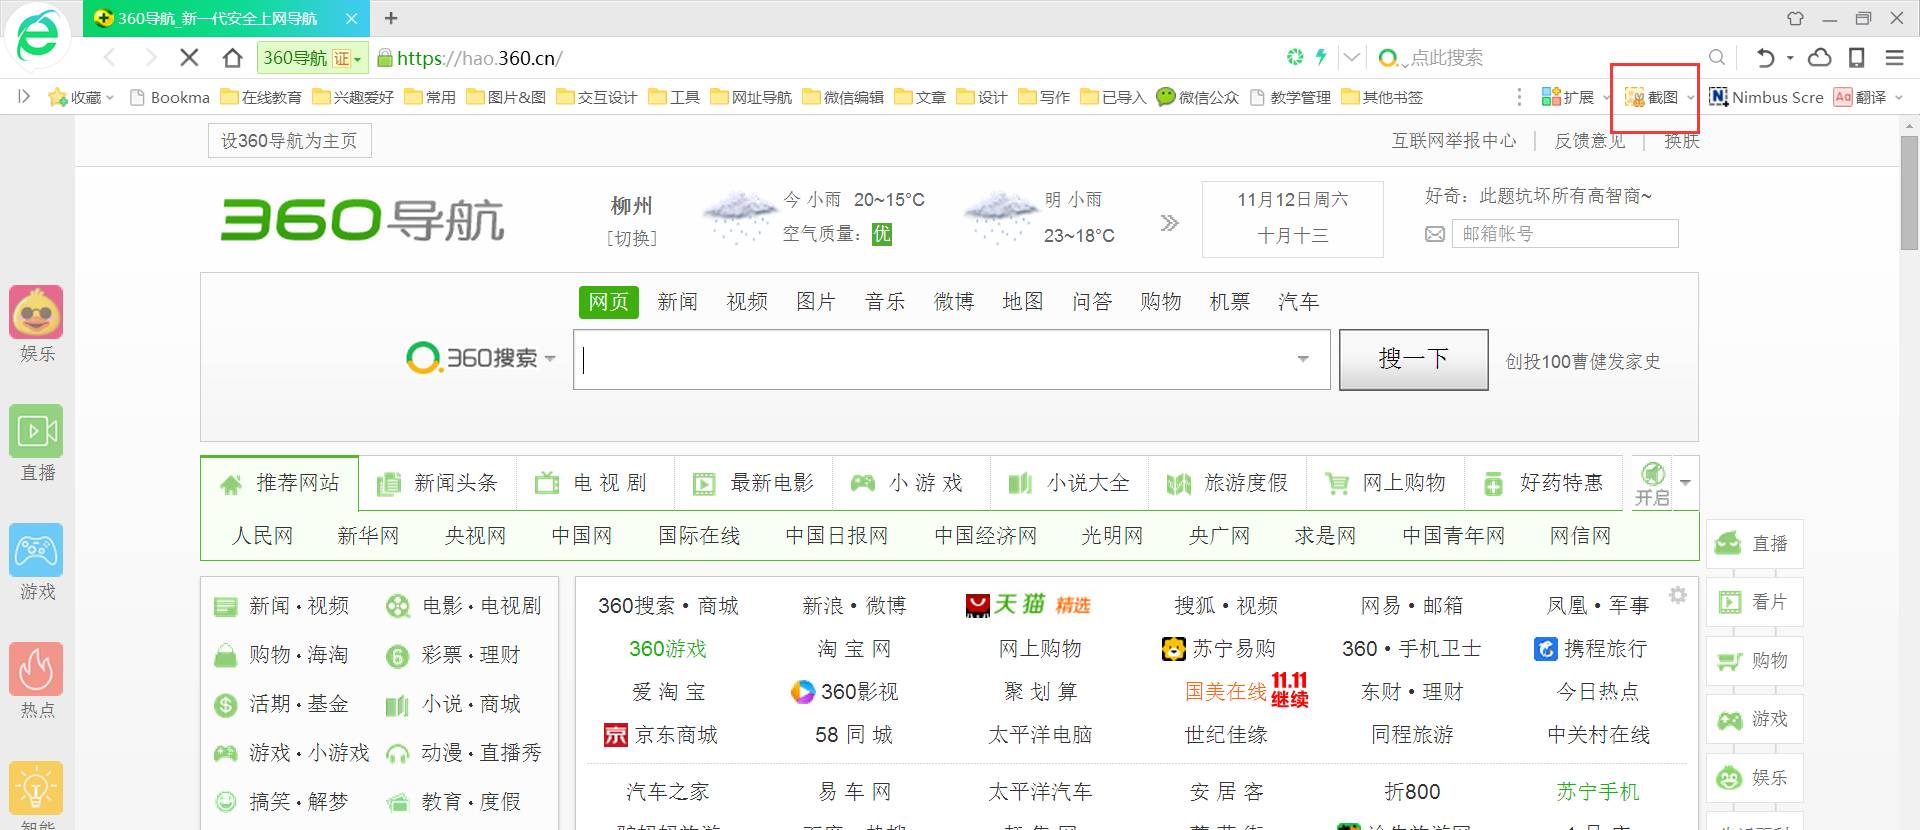Go to browser home page icon
The image size is (1920, 830).
(x=232, y=58)
